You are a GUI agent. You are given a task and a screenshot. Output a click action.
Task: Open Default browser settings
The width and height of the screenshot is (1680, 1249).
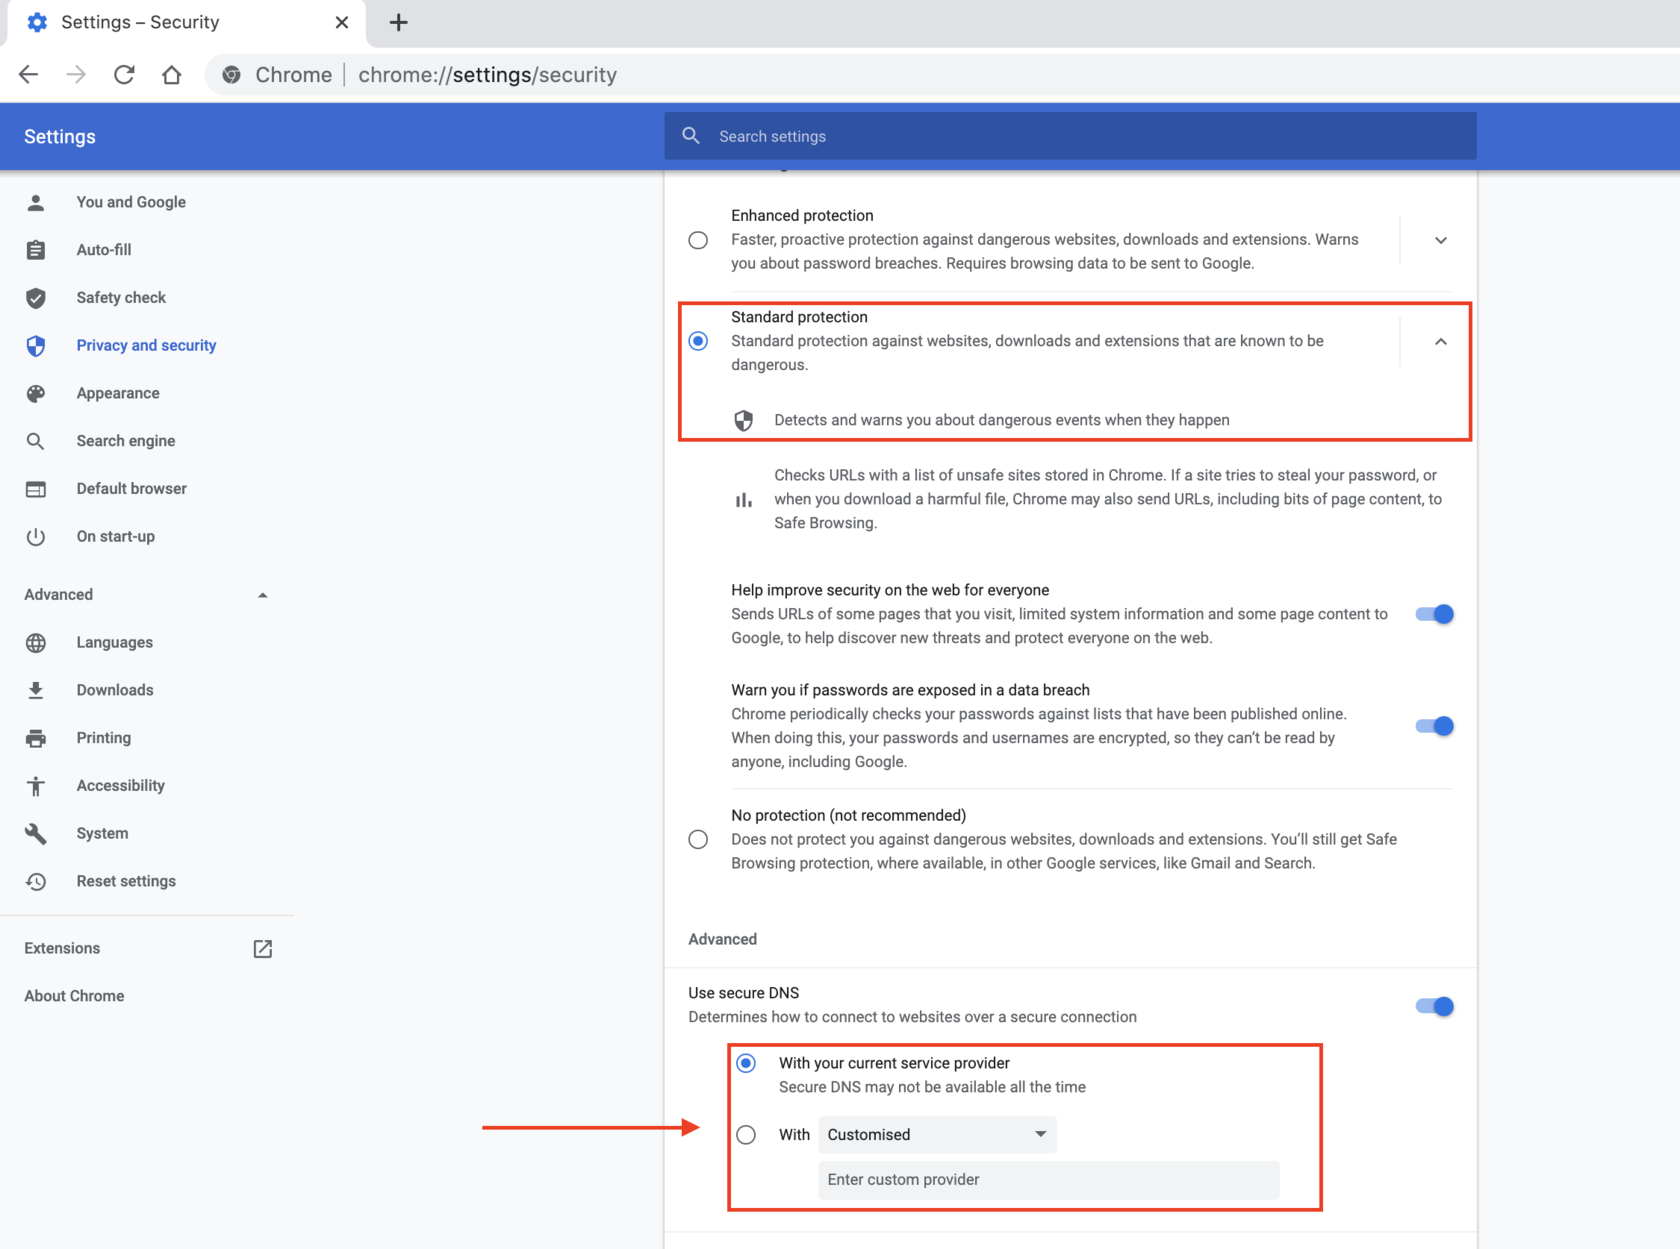[x=132, y=489]
